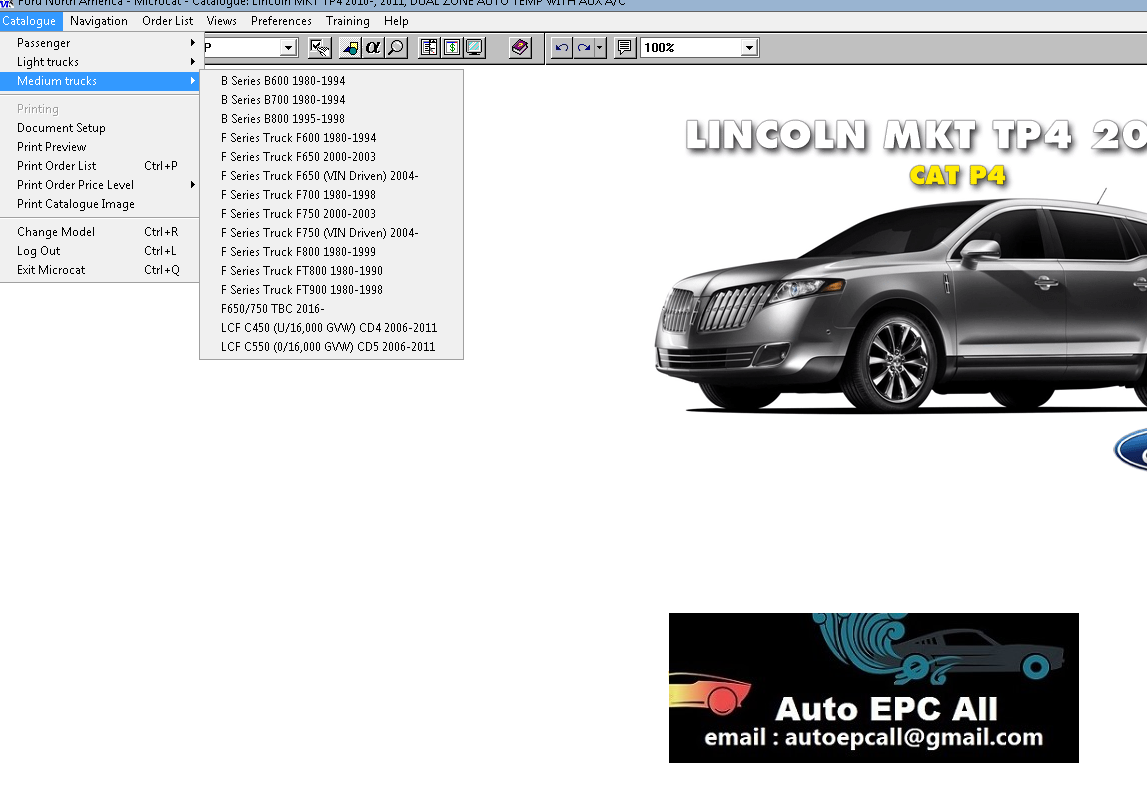The width and height of the screenshot is (1147, 792).
Task: Choose Print Catalogue Image
Action: click(99, 204)
